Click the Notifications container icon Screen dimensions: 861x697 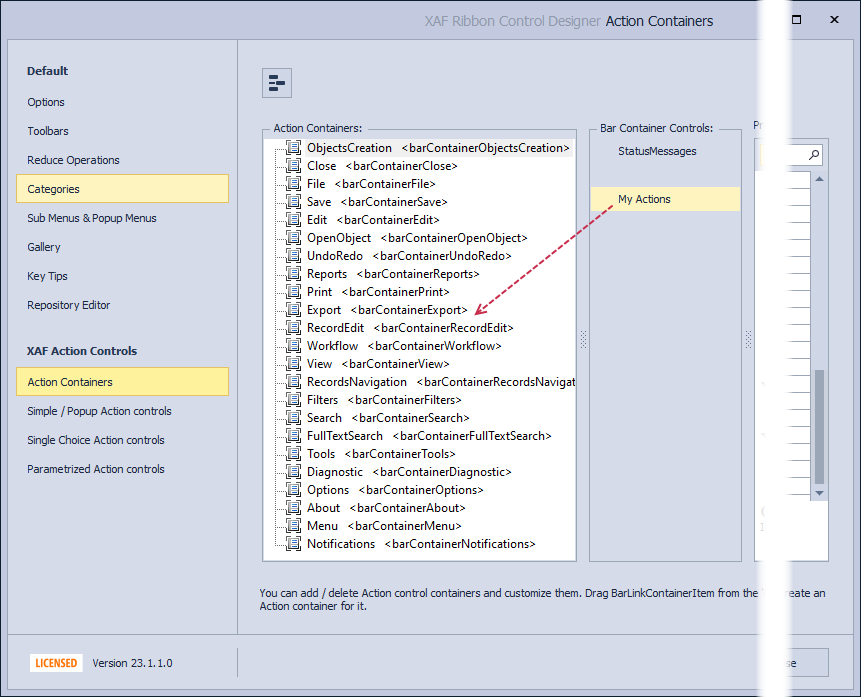tap(294, 544)
